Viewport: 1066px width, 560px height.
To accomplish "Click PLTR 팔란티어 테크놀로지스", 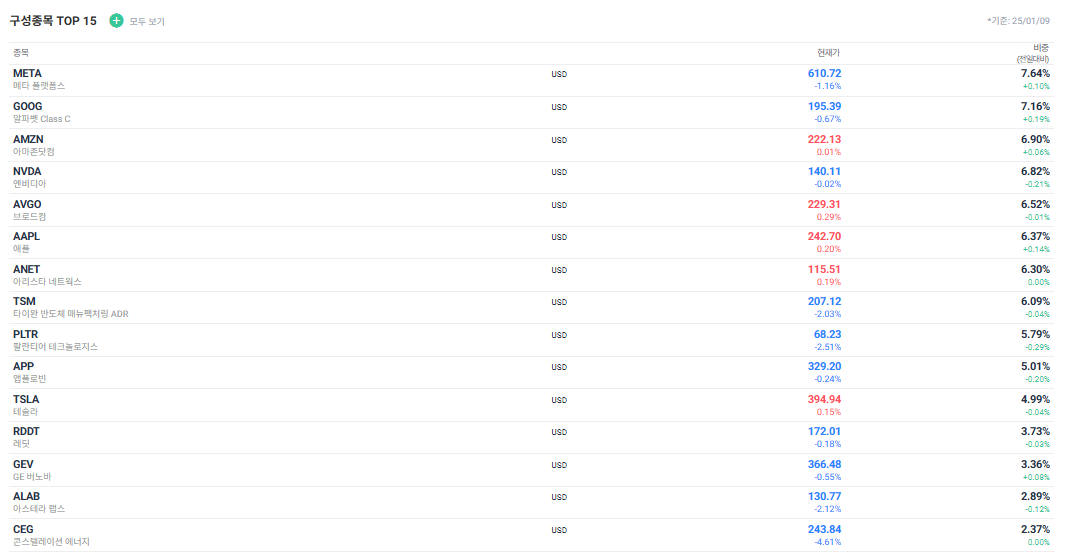I will coord(56,340).
